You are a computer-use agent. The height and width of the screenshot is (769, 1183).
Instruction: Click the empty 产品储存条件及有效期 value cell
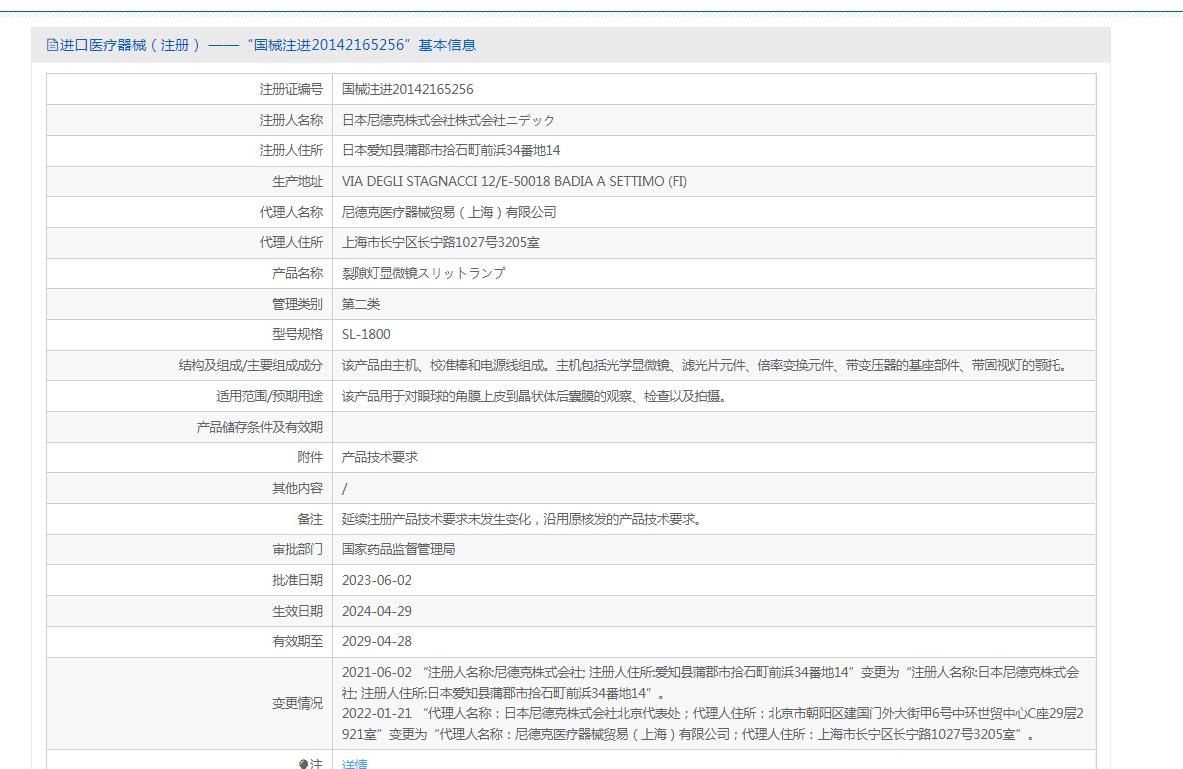tap(713, 427)
